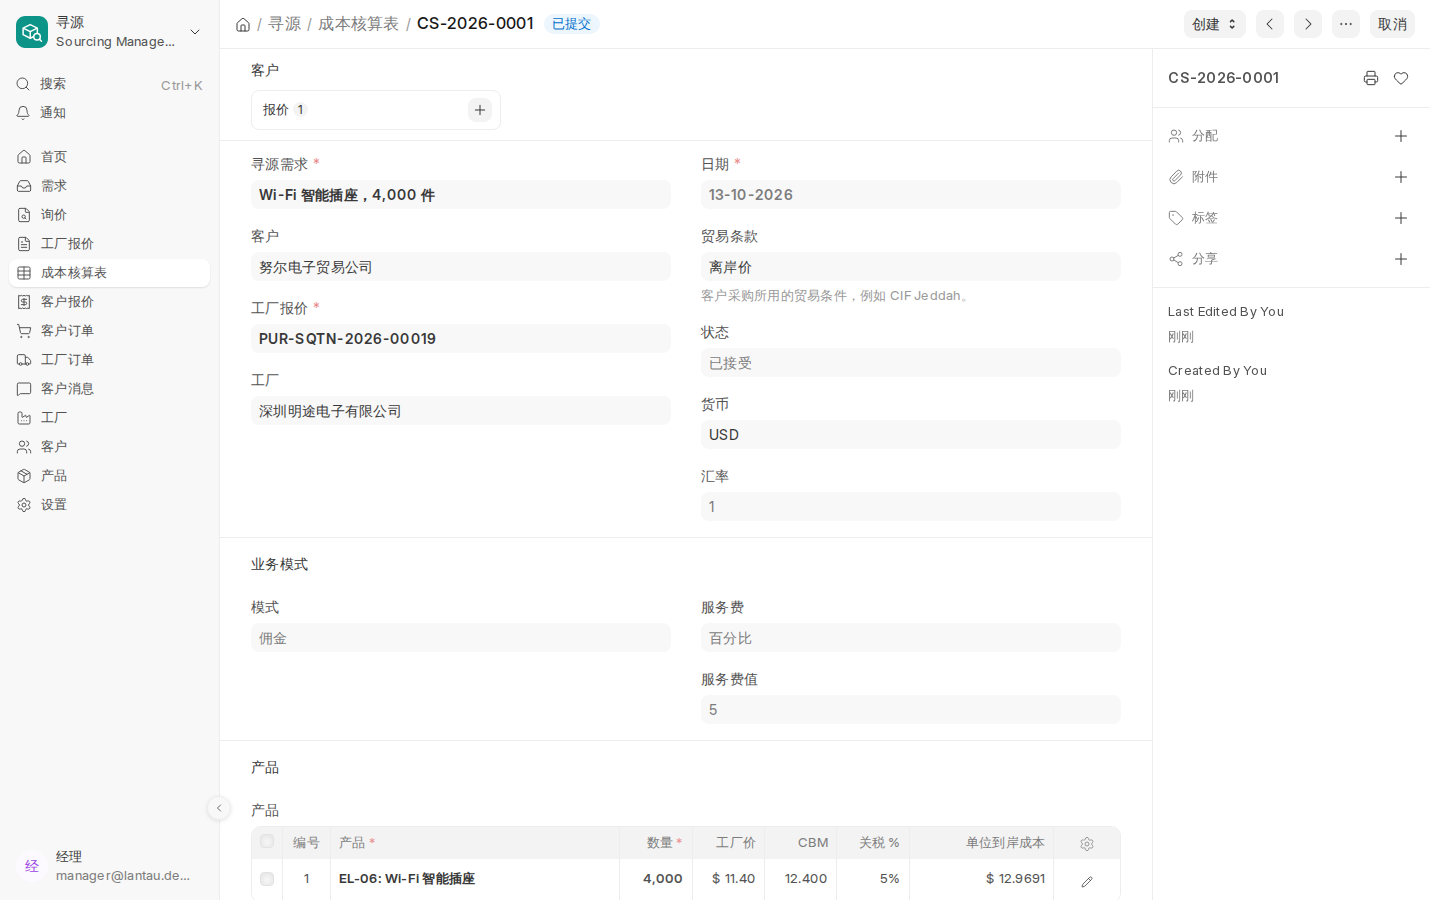Open the three-dots more menu
This screenshot has height=900, width=1440.
[1346, 24]
